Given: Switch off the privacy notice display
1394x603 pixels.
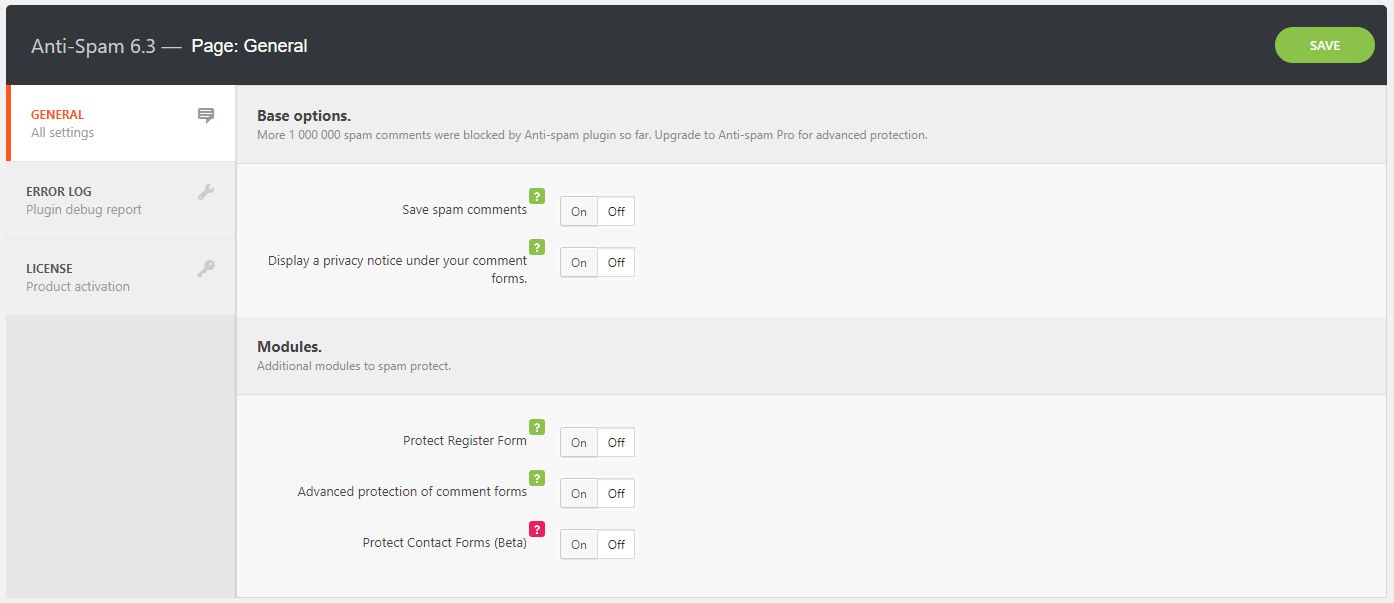Looking at the screenshot, I should [x=615, y=262].
